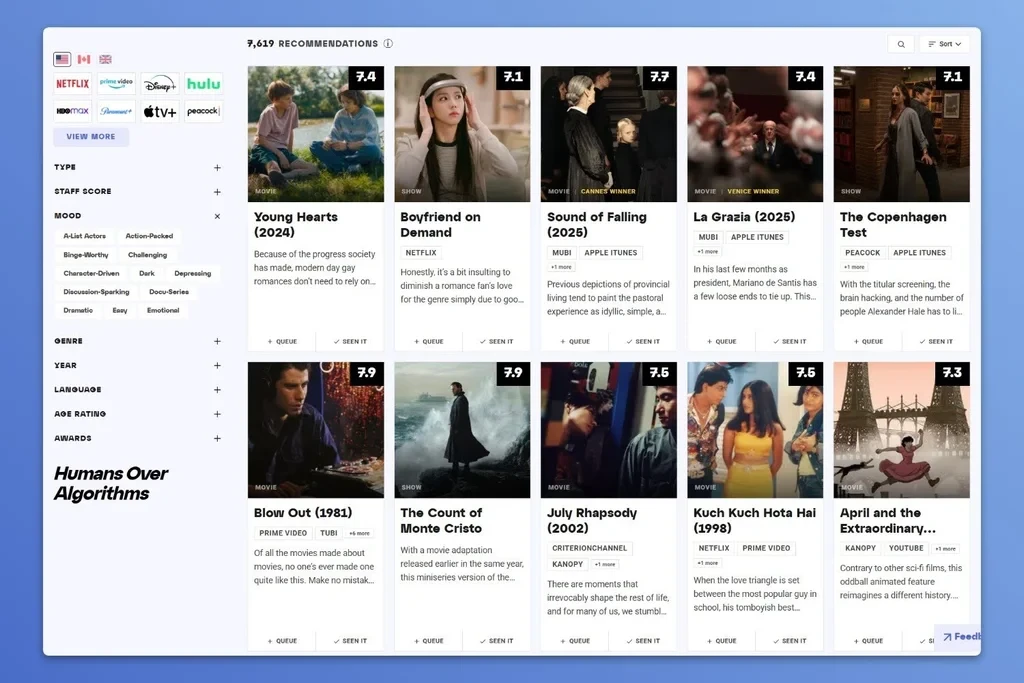Viewport: 1024px width, 683px height.
Task: Expand the Genre filter section
Action: point(217,342)
